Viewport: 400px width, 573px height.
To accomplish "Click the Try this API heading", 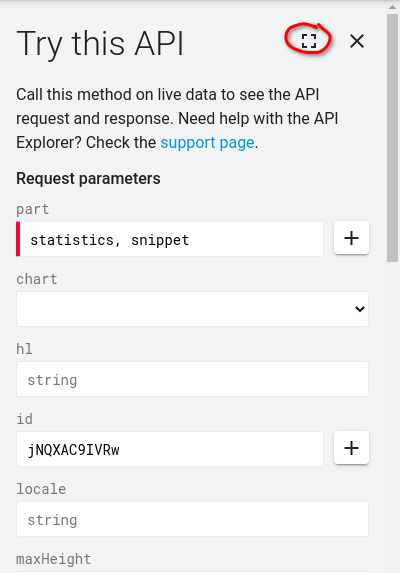I will pos(100,44).
